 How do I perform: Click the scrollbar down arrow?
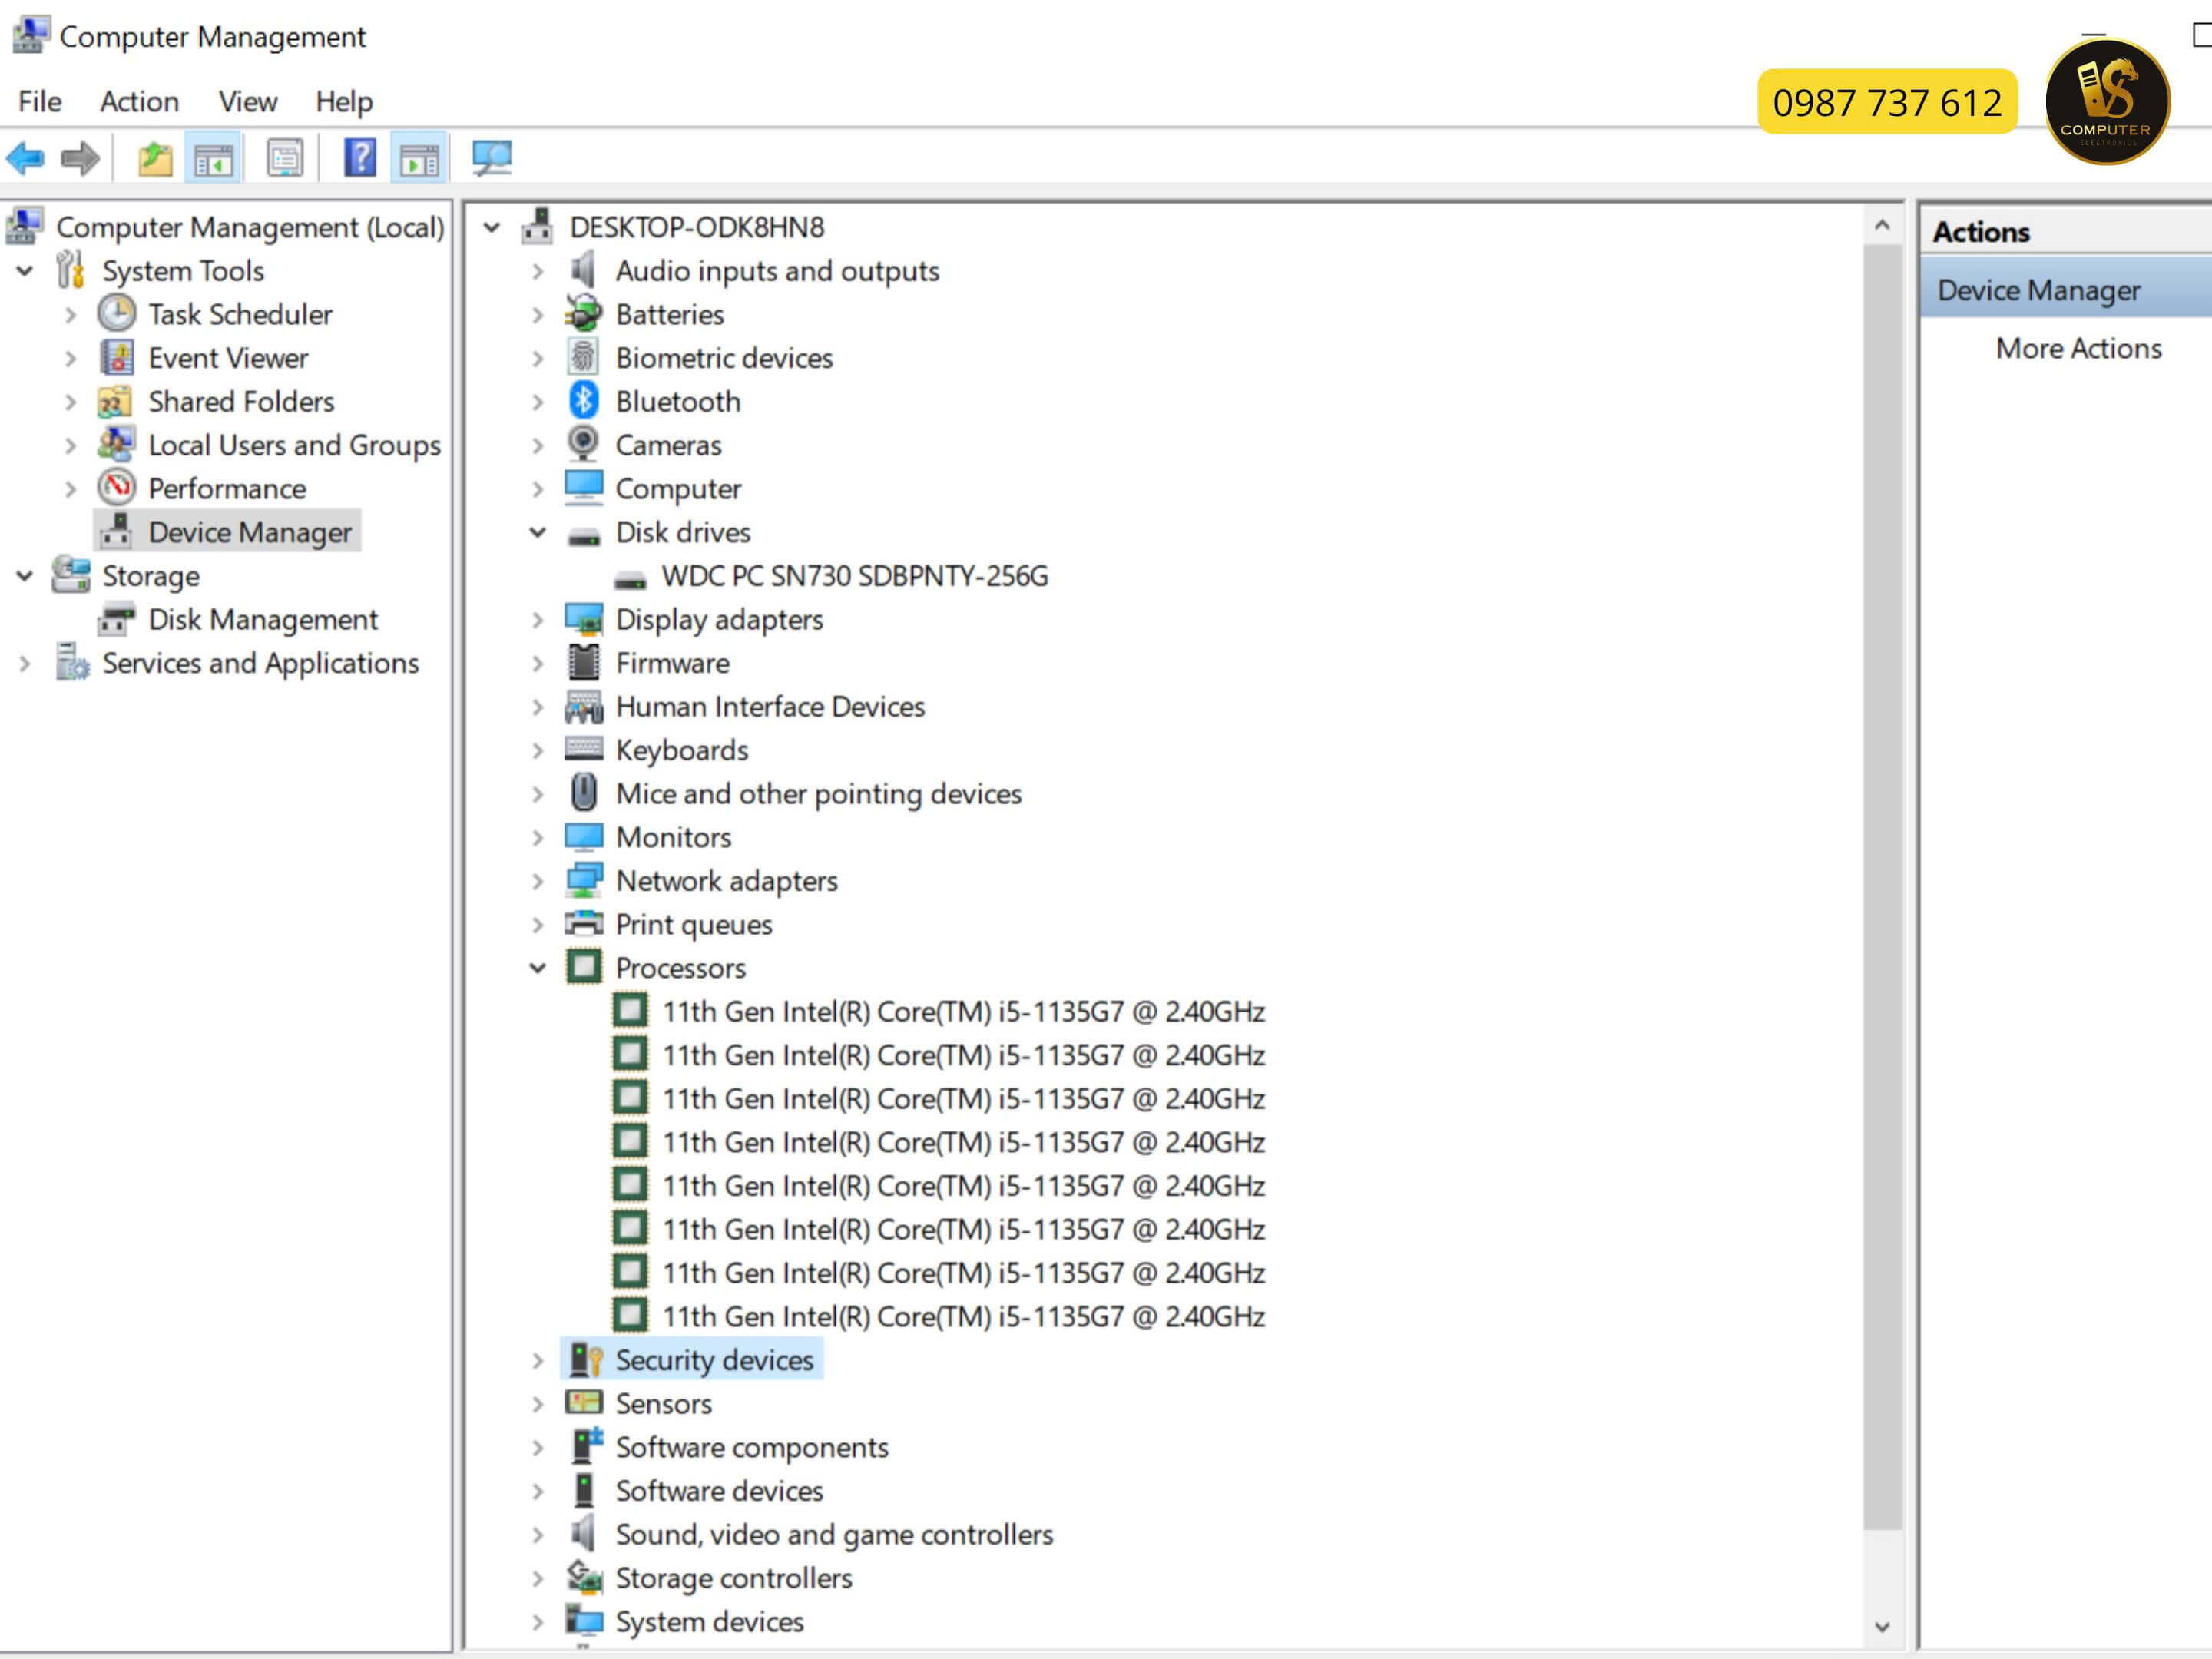coord(1882,1625)
